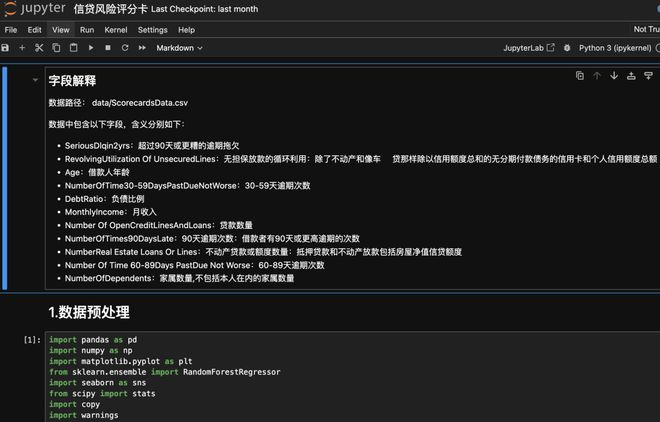660x422 pixels.
Task: Click the import warnings line
Action: click(84, 415)
